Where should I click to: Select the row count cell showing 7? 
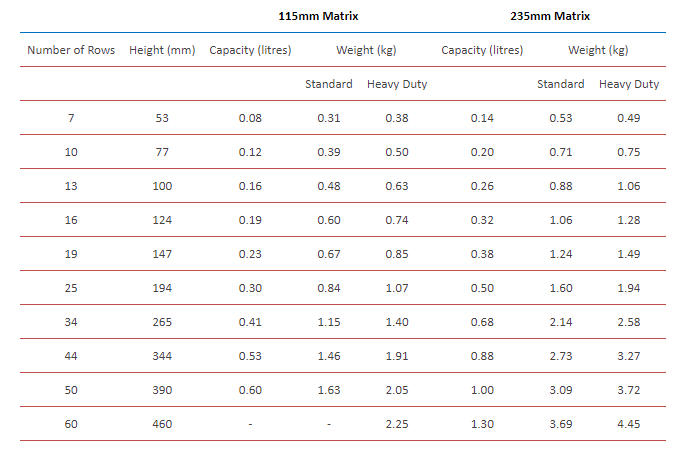(x=71, y=118)
